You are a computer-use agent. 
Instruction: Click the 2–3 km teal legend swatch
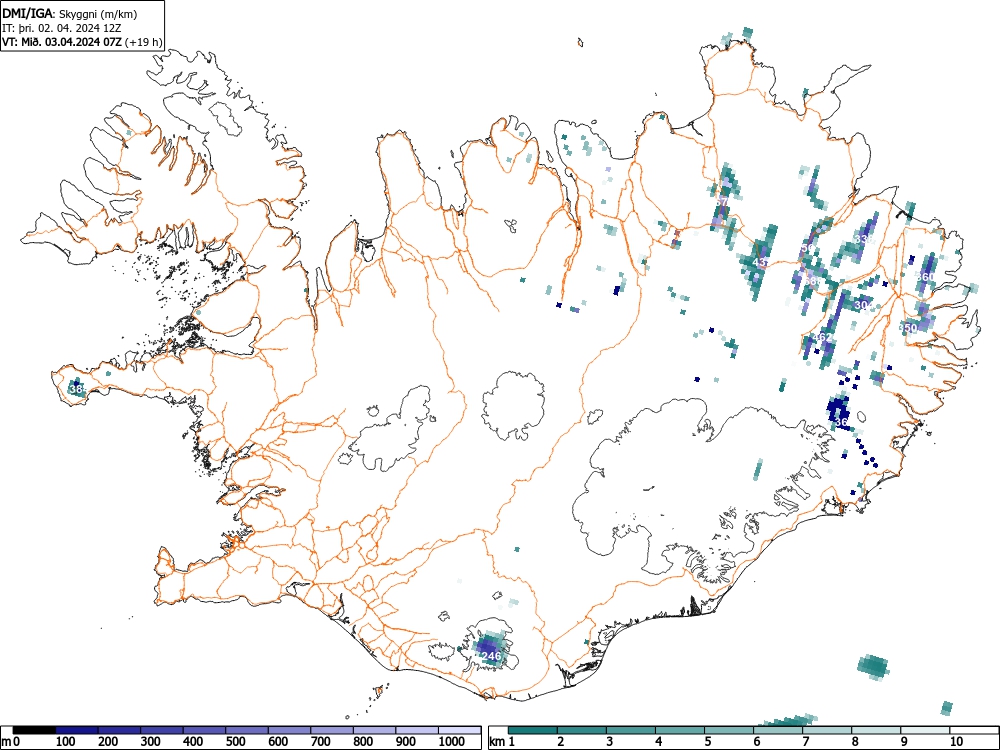582,730
